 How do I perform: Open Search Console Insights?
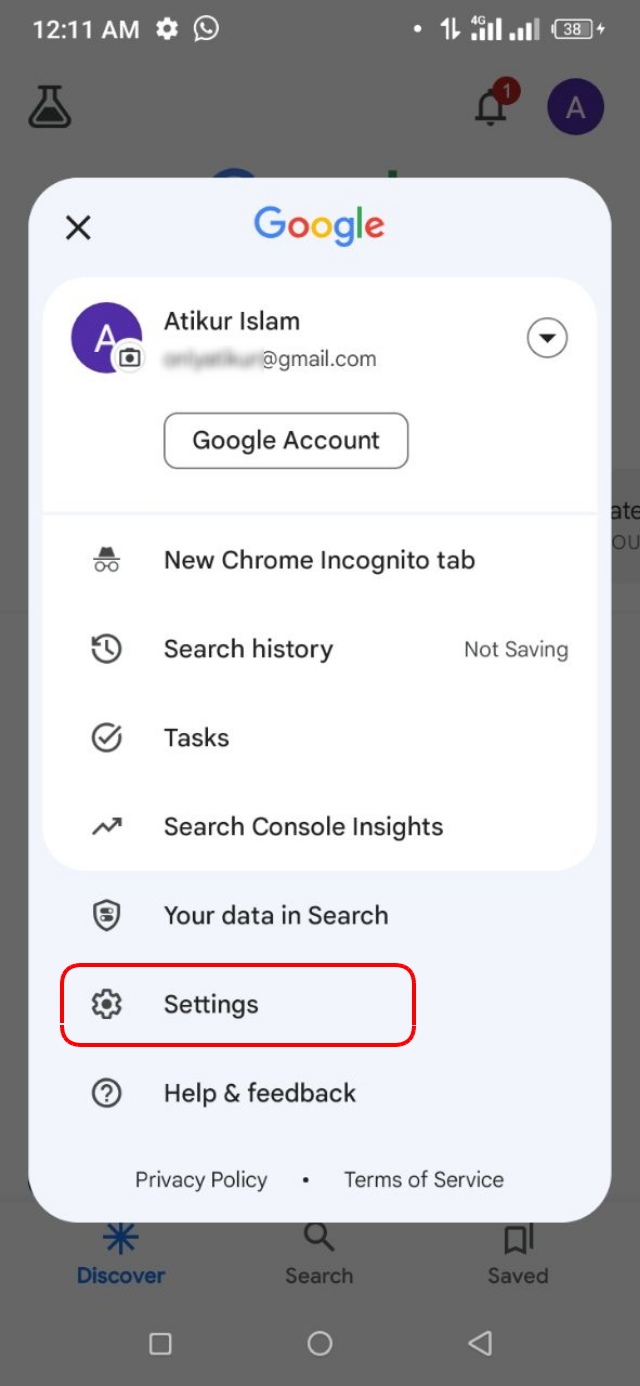(303, 827)
